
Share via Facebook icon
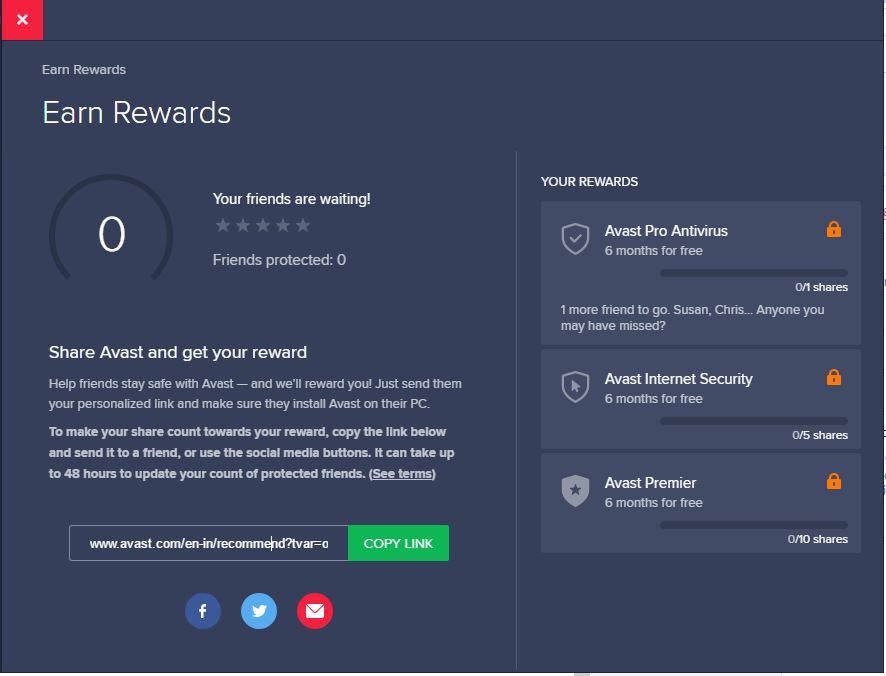pos(203,610)
